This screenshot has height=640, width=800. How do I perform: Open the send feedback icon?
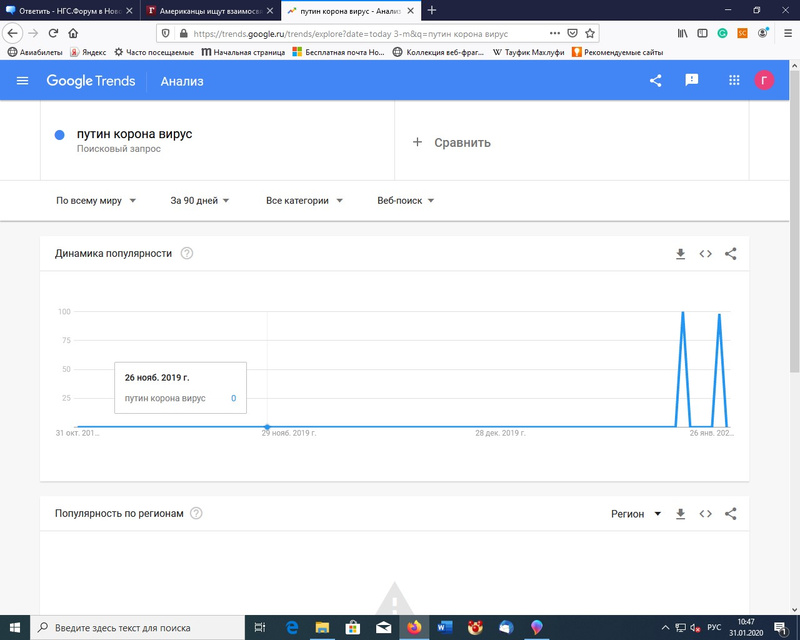pyautogui.click(x=691, y=80)
